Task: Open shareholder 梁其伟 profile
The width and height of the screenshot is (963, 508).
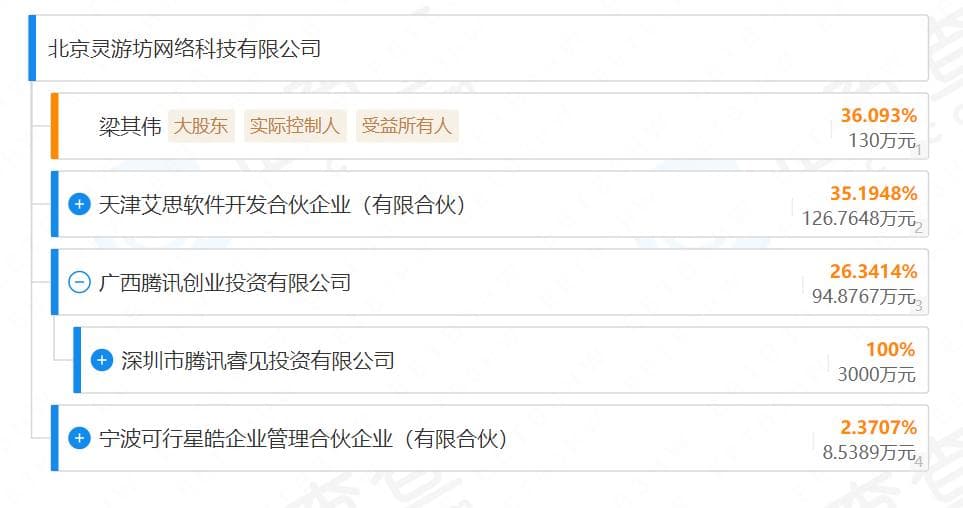Action: 130,127
